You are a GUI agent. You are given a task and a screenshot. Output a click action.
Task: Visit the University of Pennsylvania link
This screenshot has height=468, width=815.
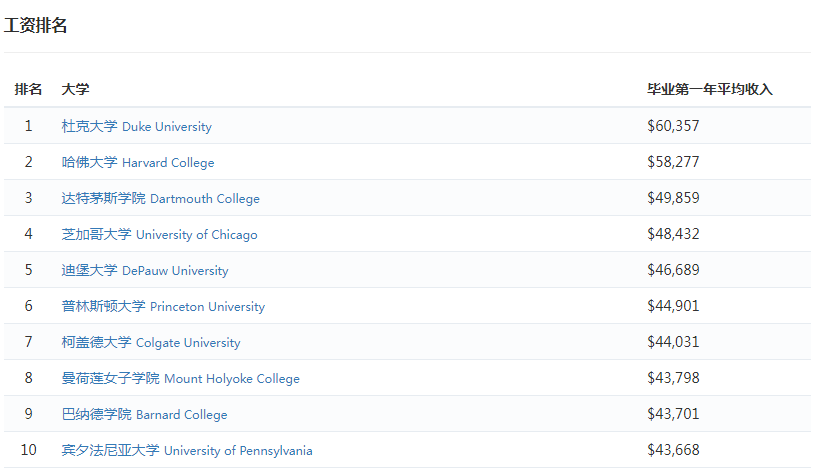tap(187, 451)
